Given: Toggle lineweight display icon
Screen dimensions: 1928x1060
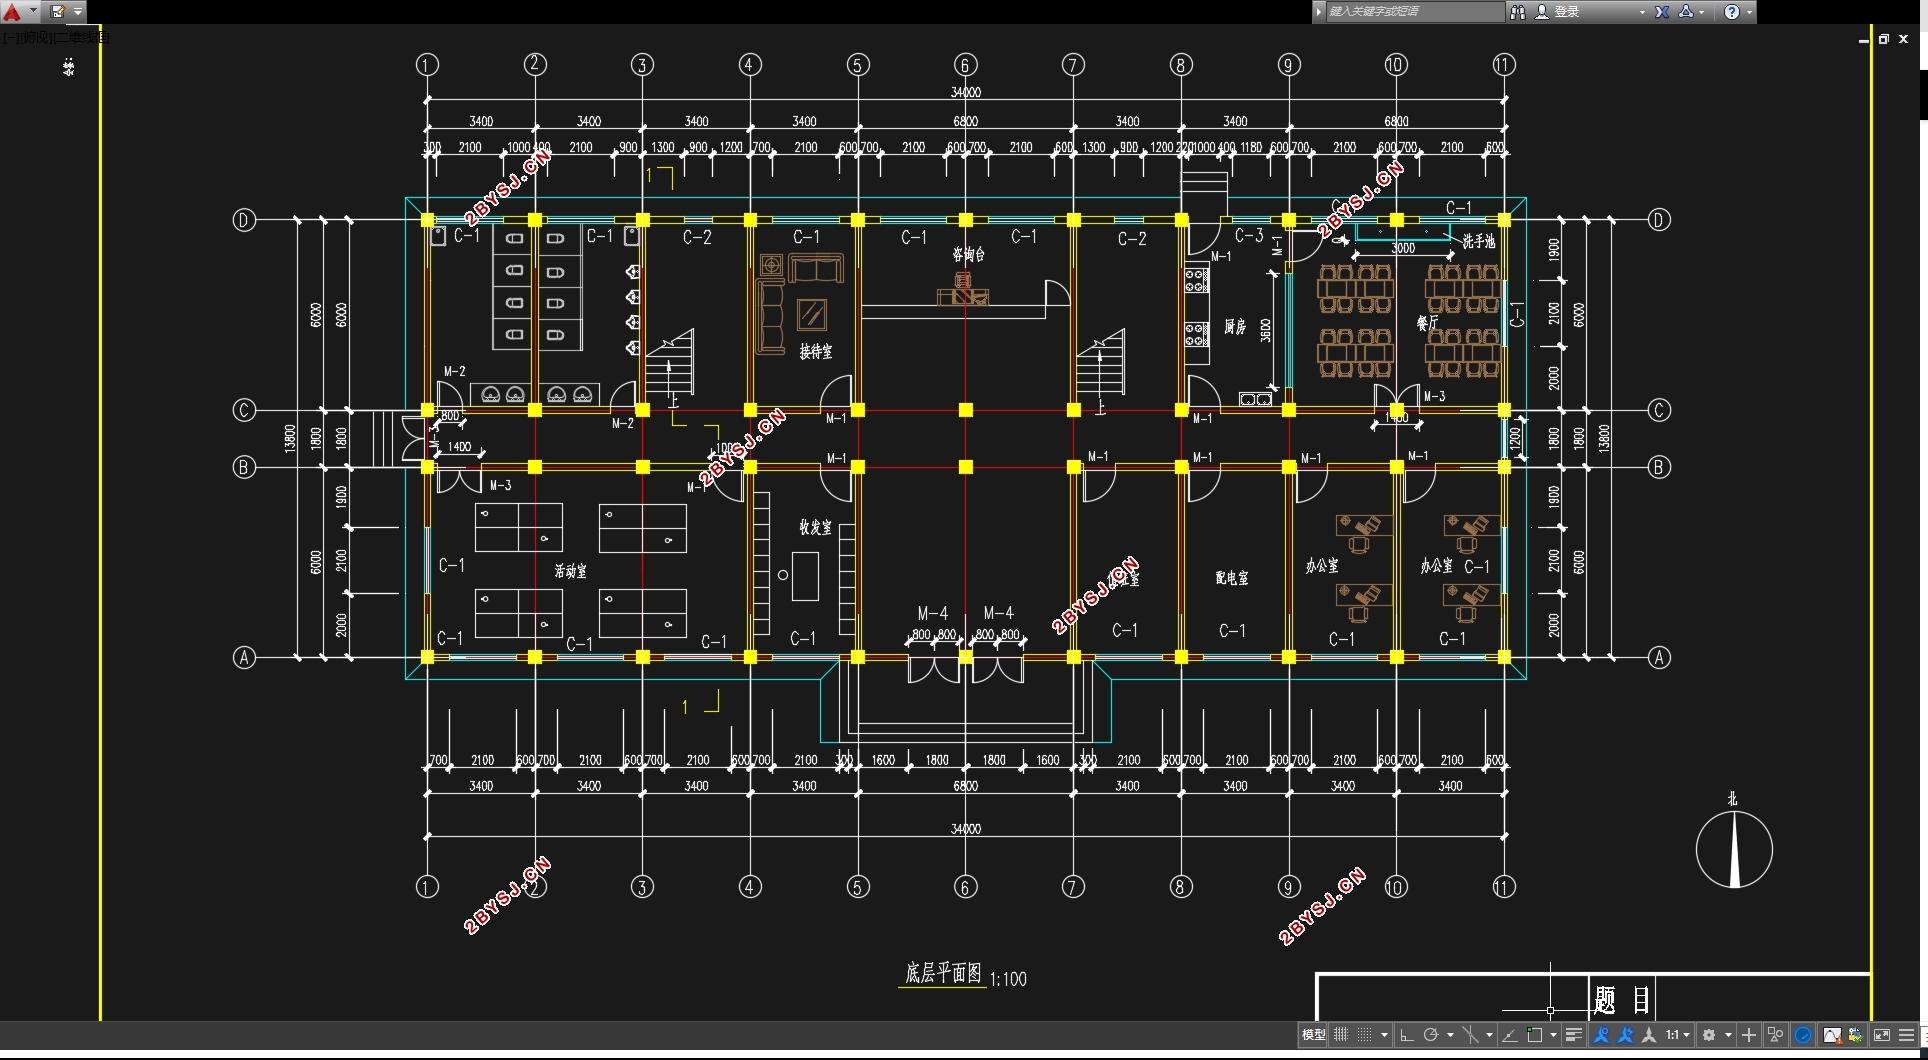Looking at the screenshot, I should point(1574,1035).
